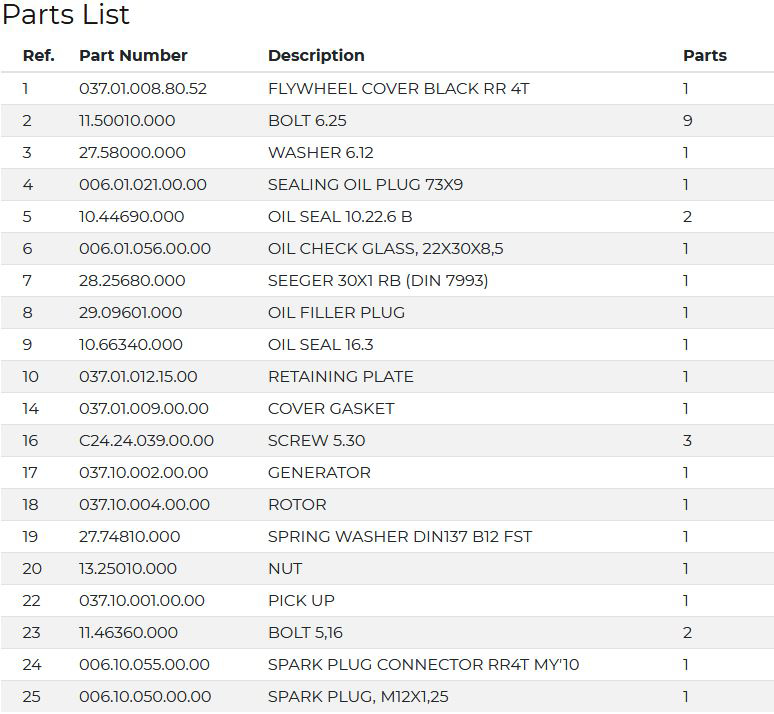Select part number 037.10.004.00.00

(145, 505)
